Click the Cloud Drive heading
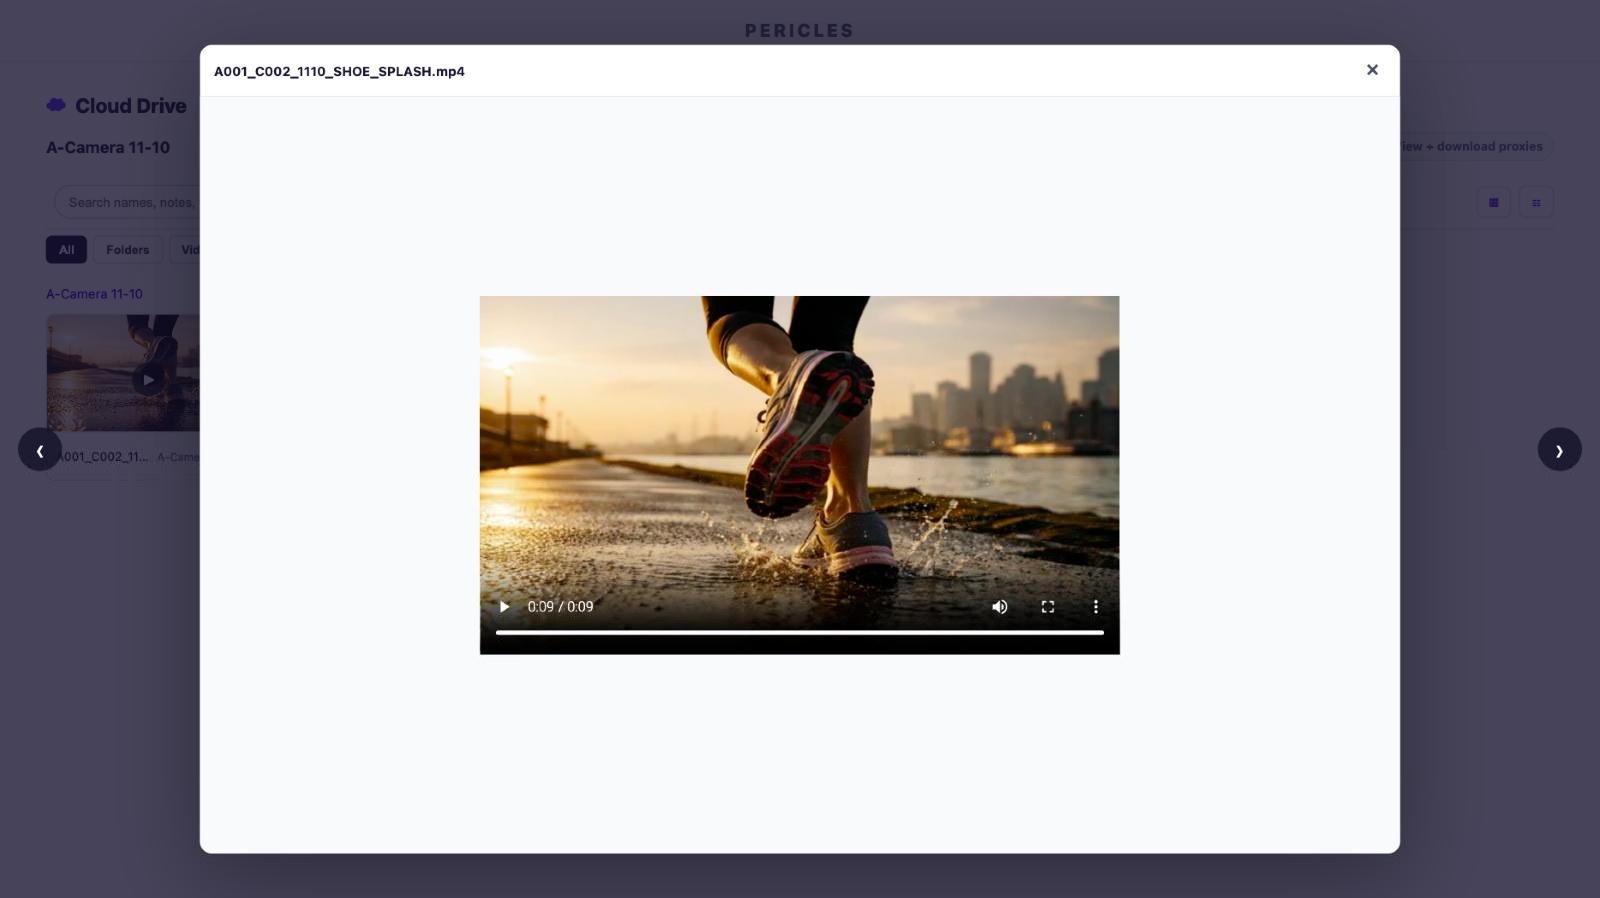 tap(131, 106)
